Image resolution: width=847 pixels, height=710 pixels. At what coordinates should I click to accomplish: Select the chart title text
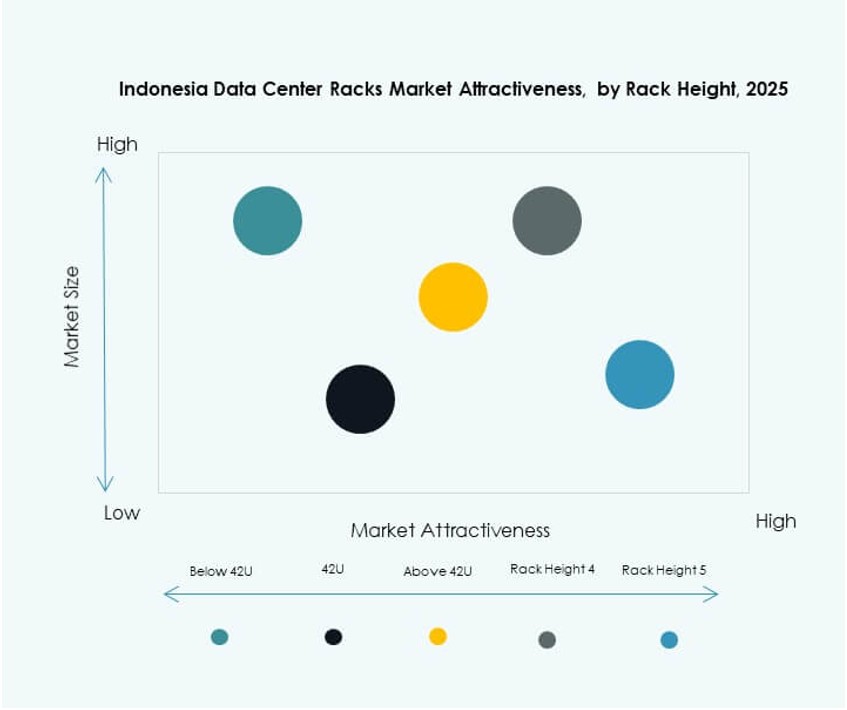point(452,88)
